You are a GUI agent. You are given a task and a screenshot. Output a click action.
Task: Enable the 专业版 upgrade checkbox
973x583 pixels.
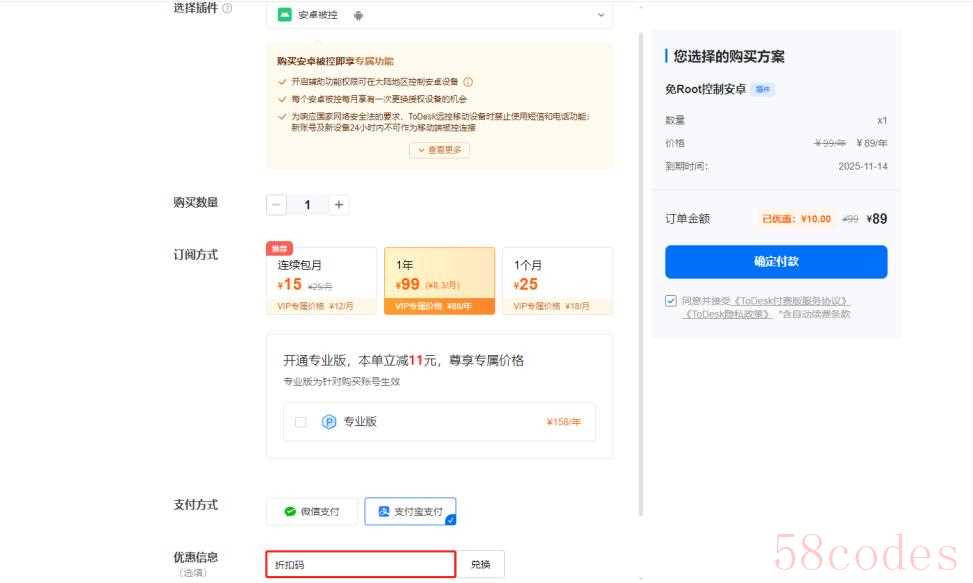[300, 422]
